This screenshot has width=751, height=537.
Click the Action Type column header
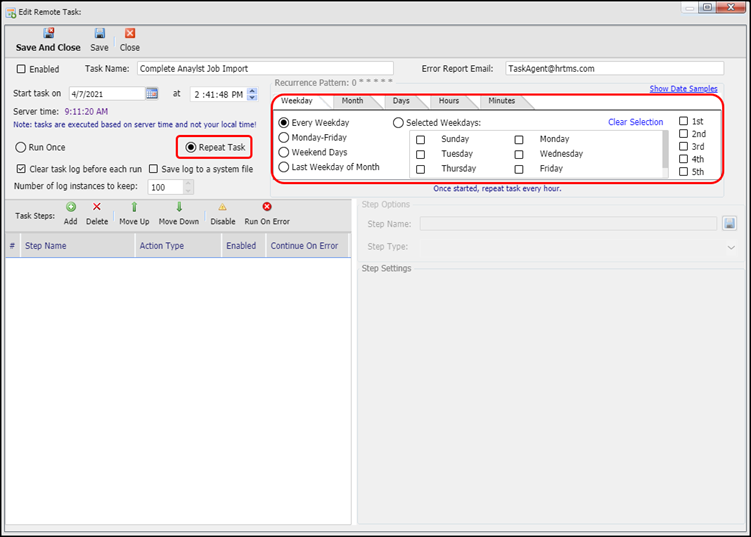point(178,246)
